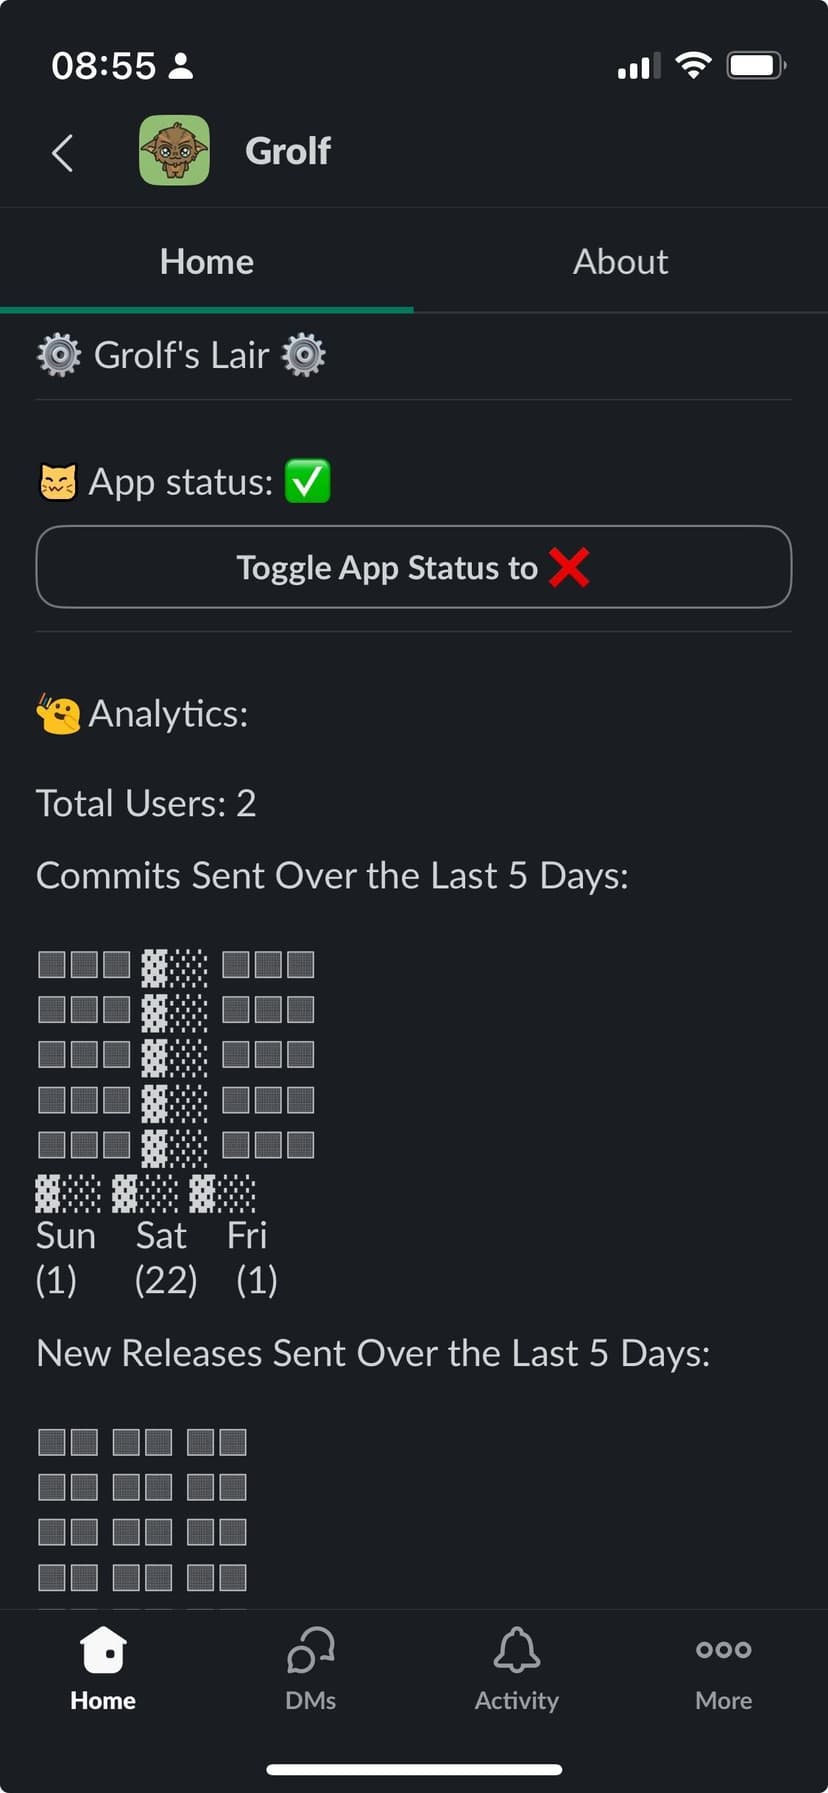Open the More three-dots icon
Screen dimensions: 828x1793
click(723, 1649)
